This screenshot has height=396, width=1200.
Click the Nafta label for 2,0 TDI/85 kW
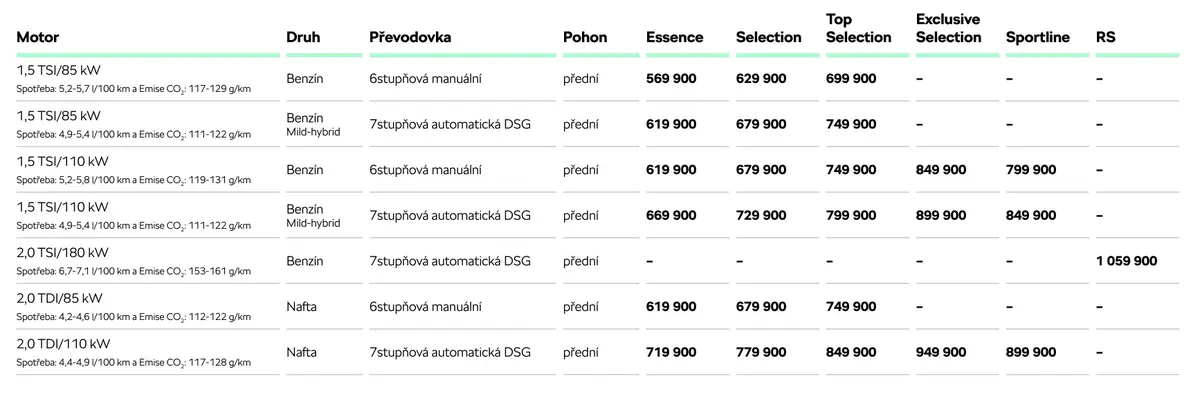[301, 306]
